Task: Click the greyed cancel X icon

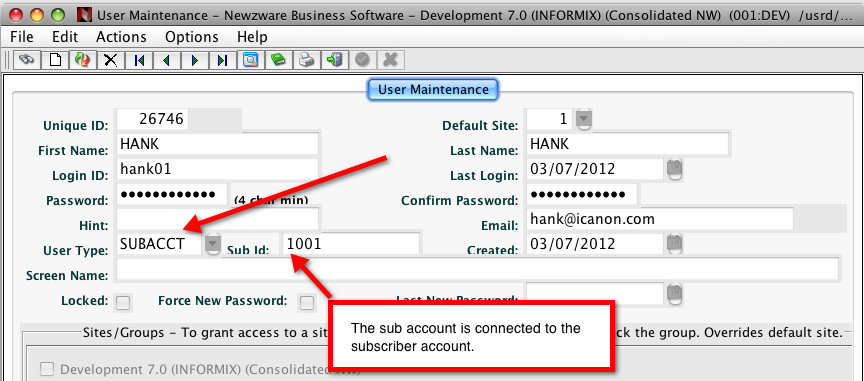Action: tap(390, 60)
